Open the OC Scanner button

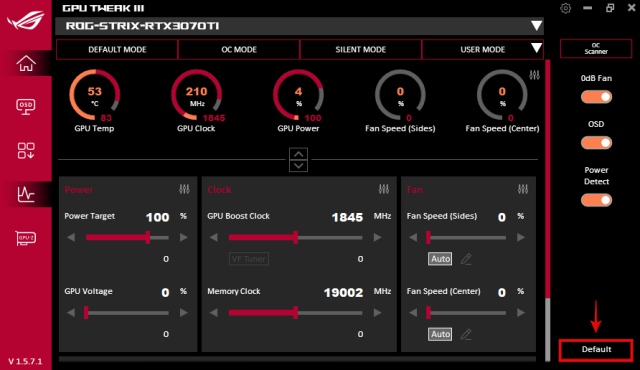[596, 49]
